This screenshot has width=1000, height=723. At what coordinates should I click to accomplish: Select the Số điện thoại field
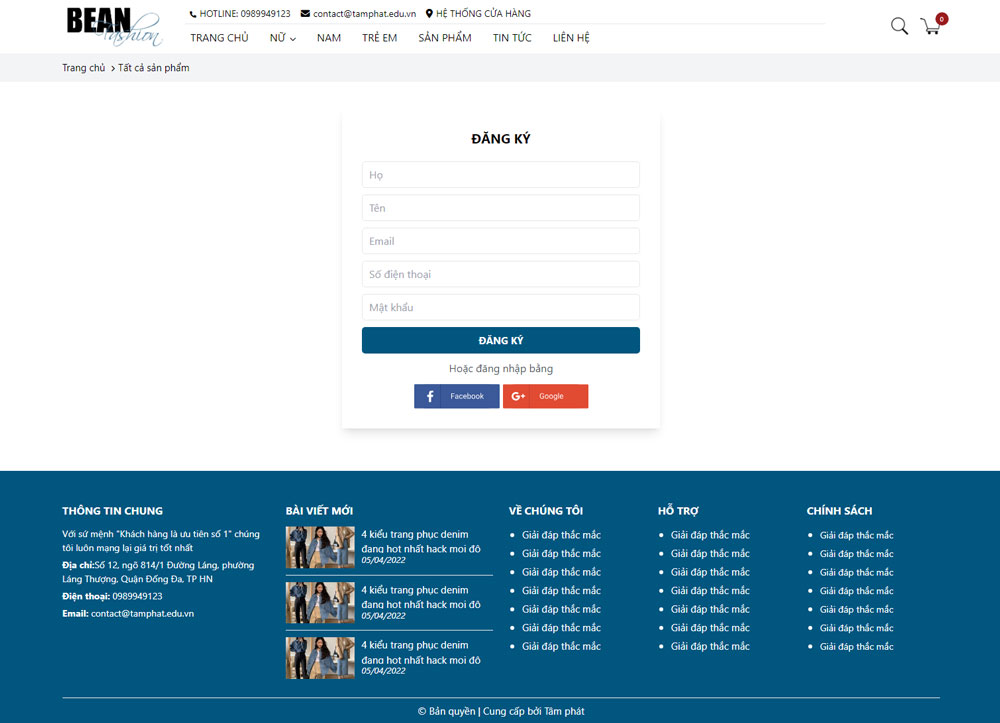tap(500, 274)
